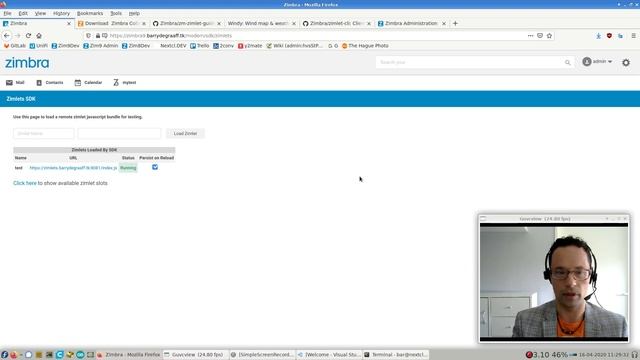Image resolution: width=640 pixels, height=360 pixels.
Task: Toggle Persist on Reload for test zimlet
Action: point(155,167)
